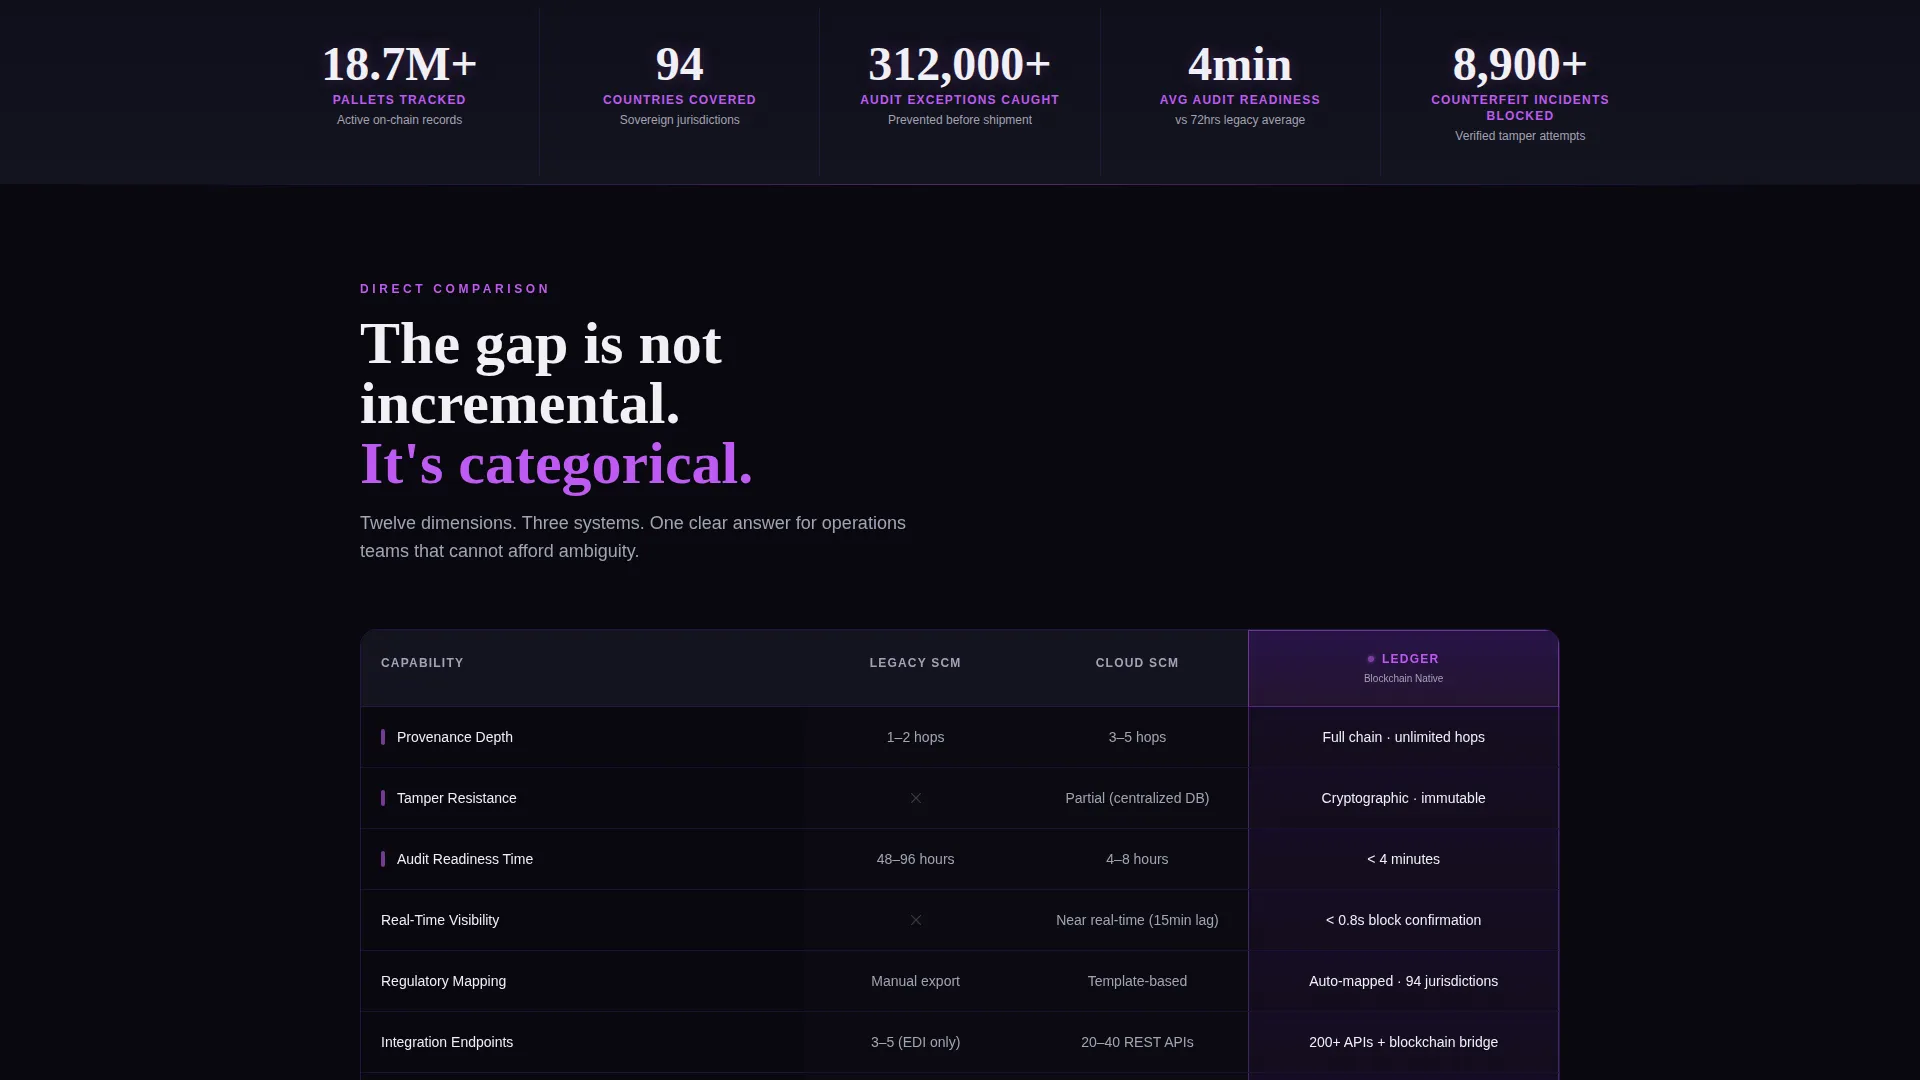Click 'Sovereign jurisdictions' caption

click(x=679, y=120)
